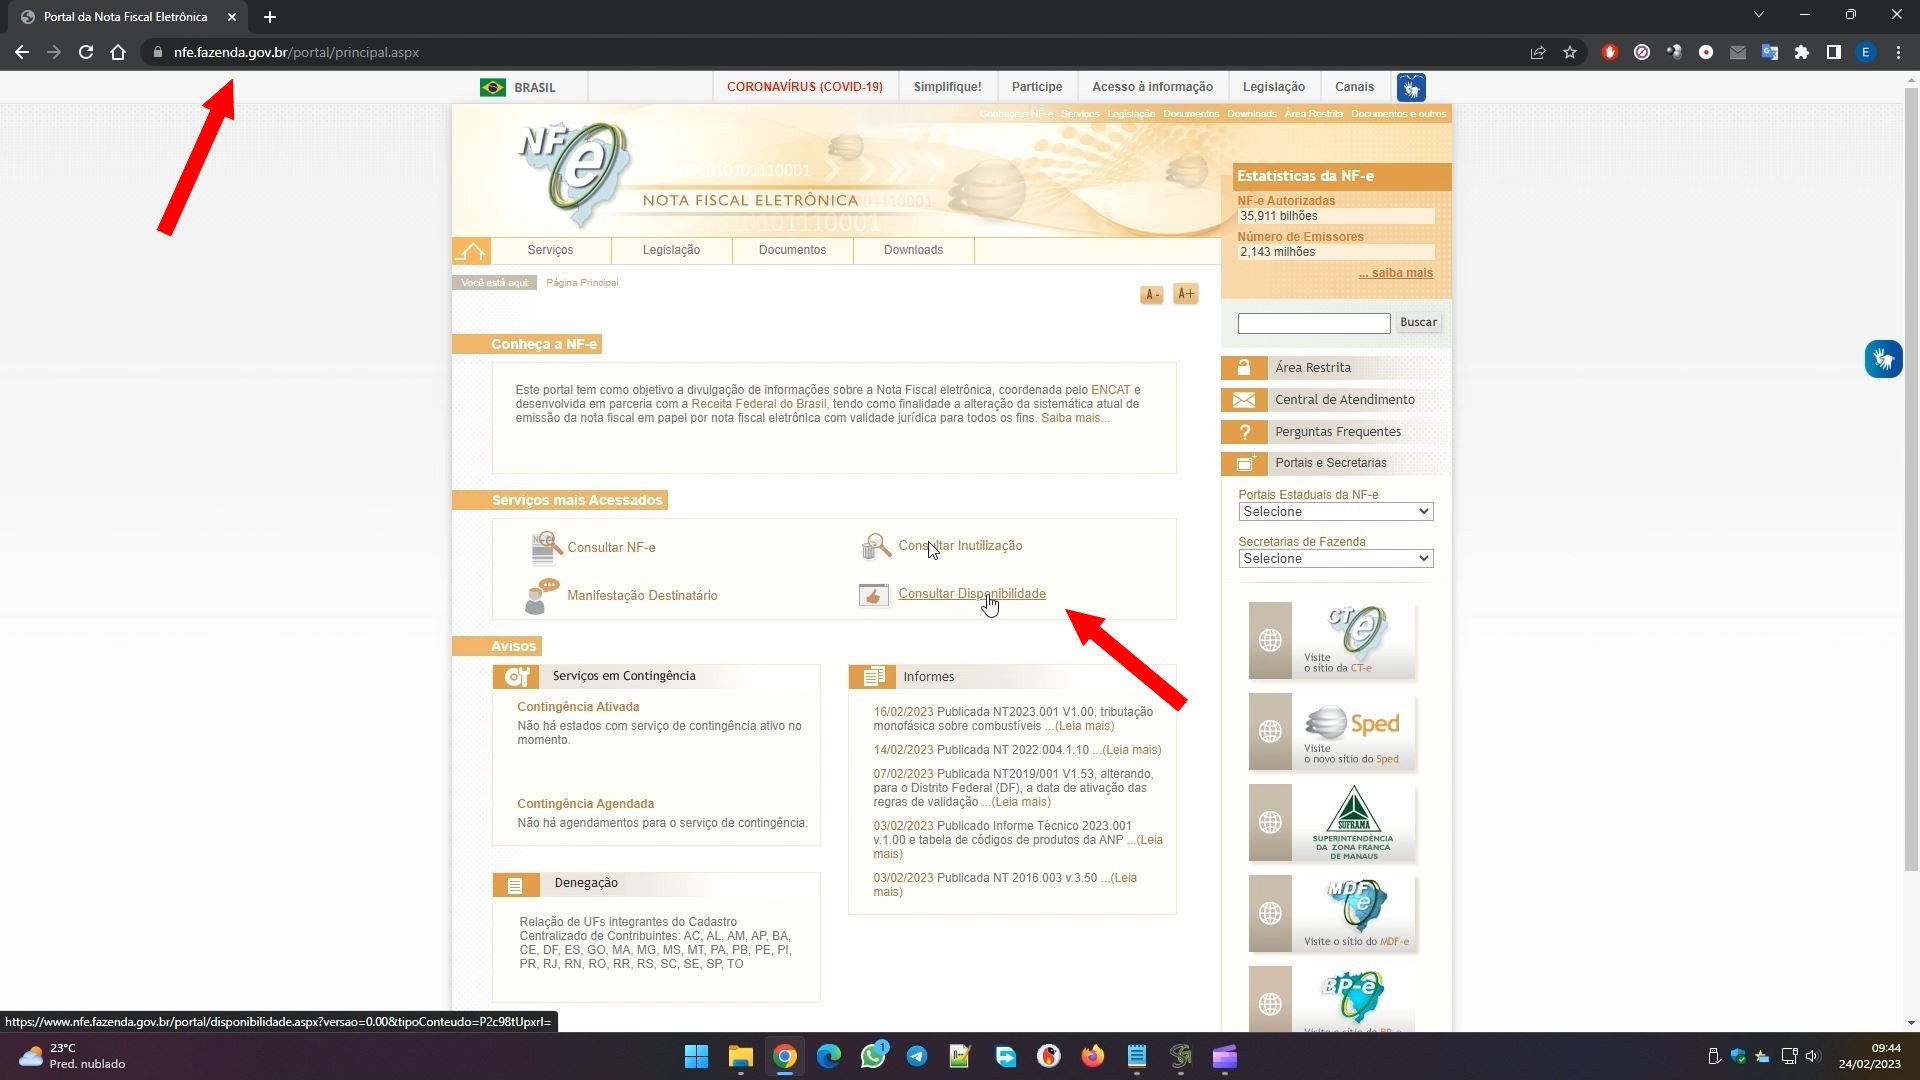Screen dimensions: 1920x1080
Task: Click the Manifestação Destinatário person icon
Action: coord(541,596)
